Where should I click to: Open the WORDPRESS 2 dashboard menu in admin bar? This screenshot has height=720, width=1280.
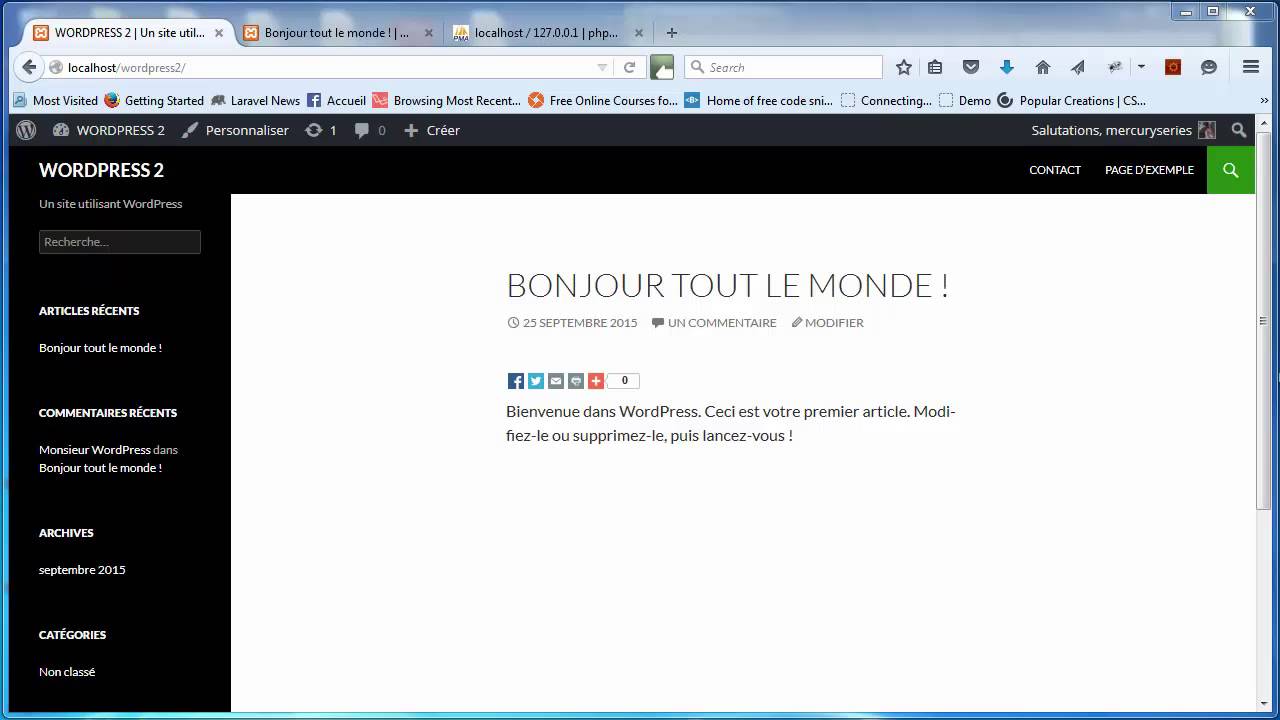109,130
